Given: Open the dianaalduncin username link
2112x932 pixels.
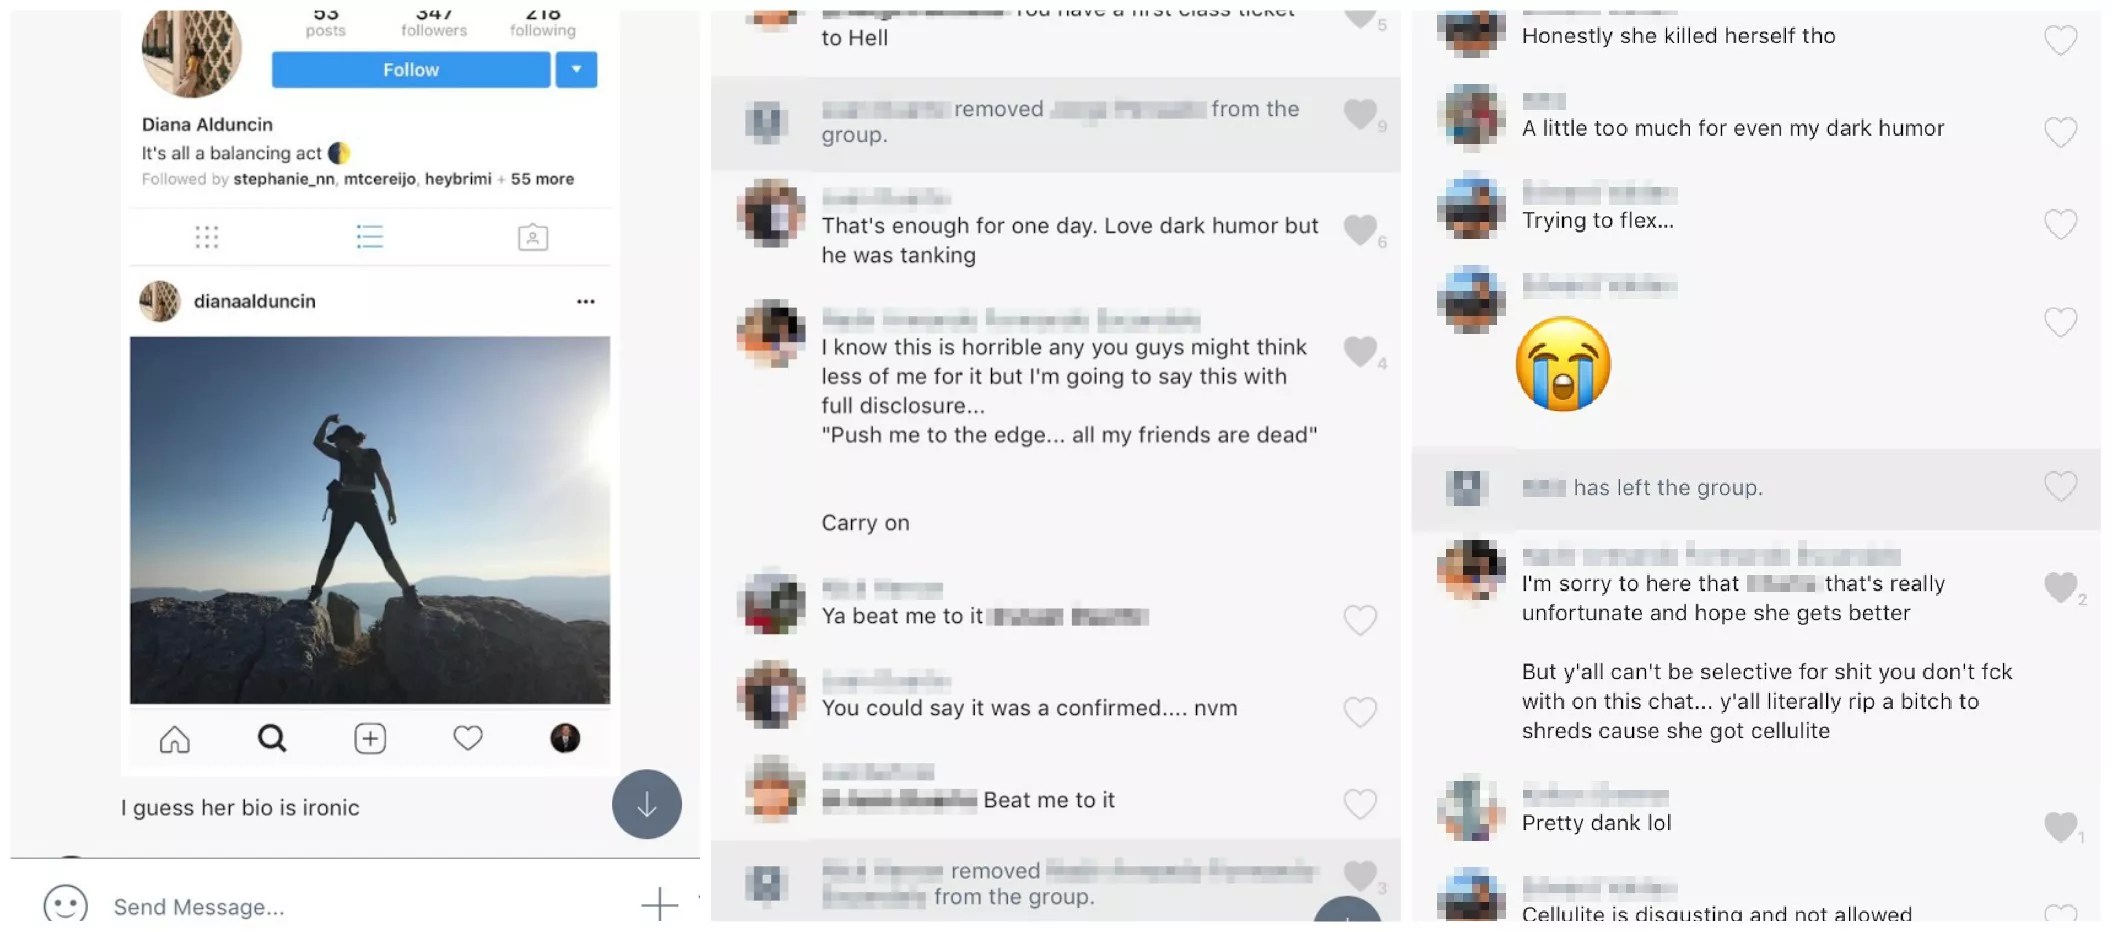Looking at the screenshot, I should click(254, 301).
